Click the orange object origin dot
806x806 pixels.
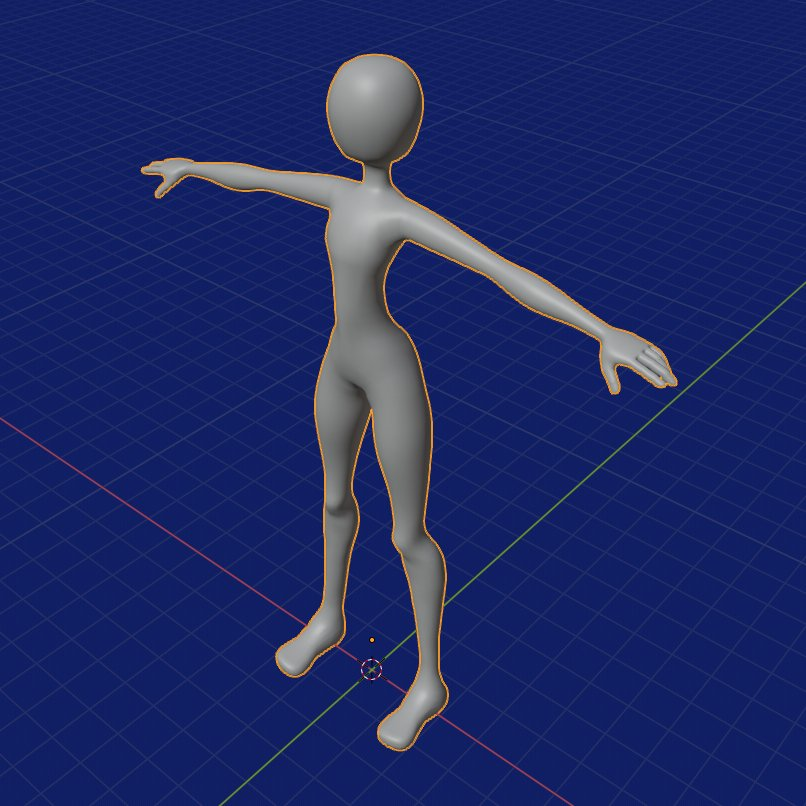pos(372,640)
